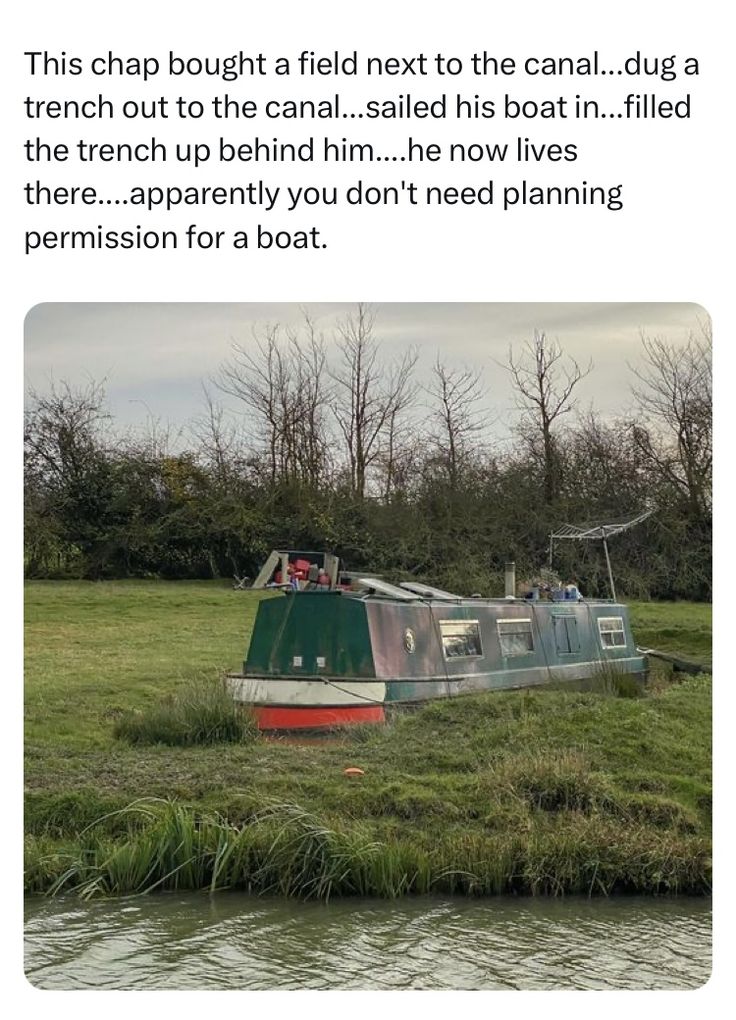Click the text line "permission for a boat."

176,239
